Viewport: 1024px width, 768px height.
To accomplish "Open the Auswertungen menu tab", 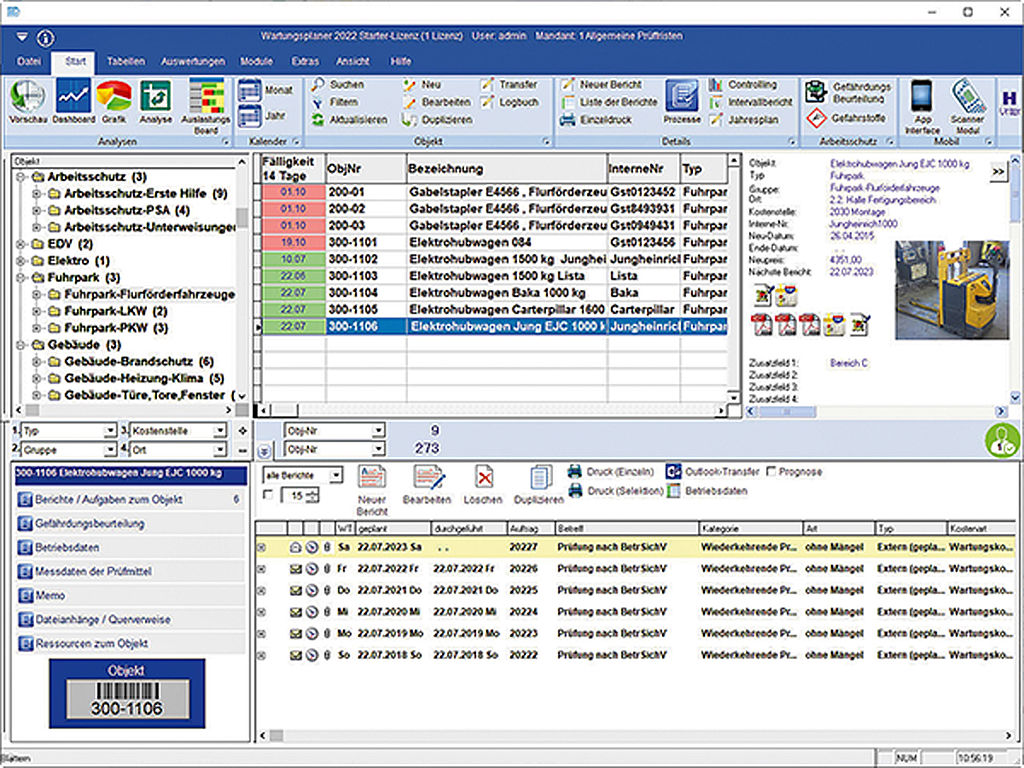I will coord(193,61).
